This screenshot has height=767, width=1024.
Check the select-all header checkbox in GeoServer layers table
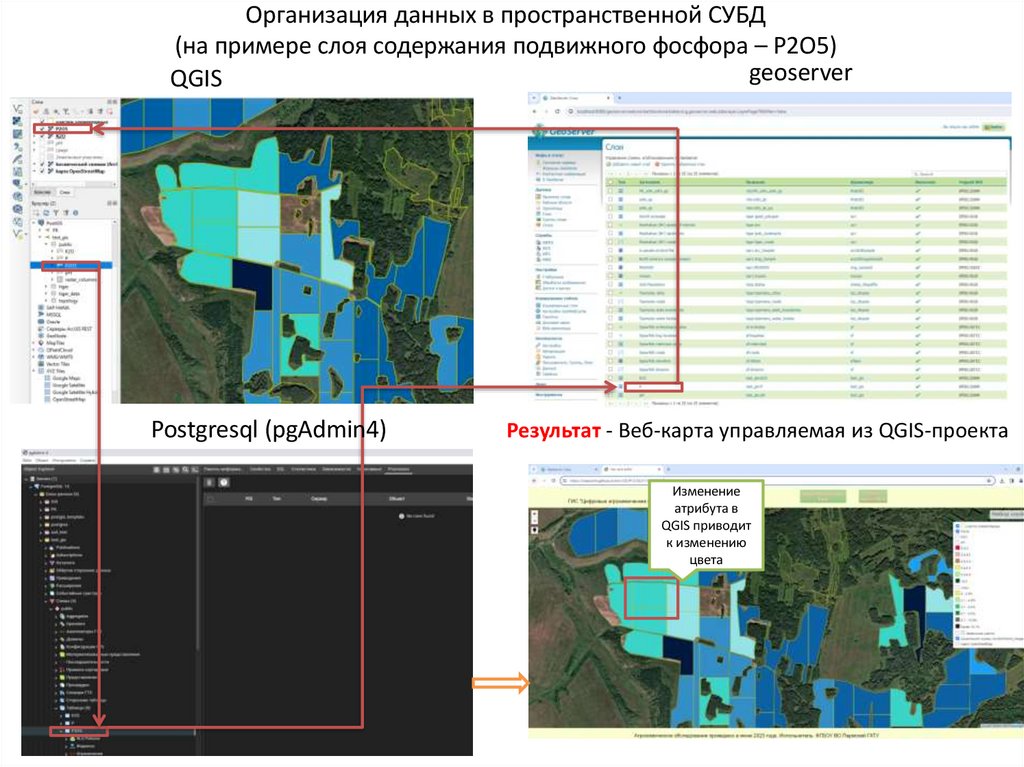[x=611, y=182]
